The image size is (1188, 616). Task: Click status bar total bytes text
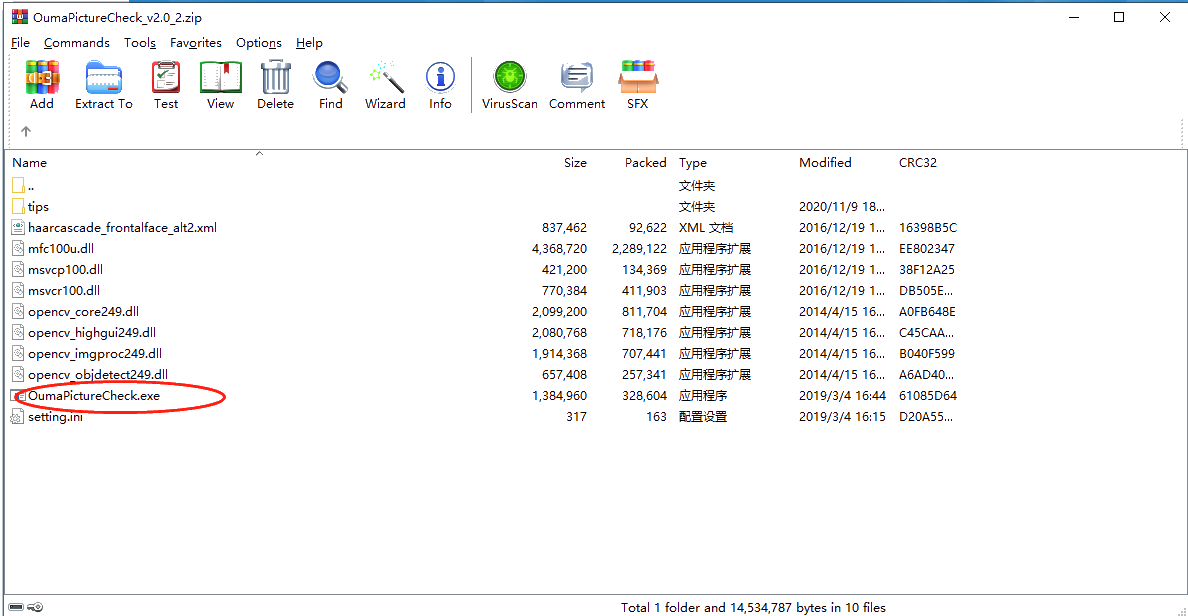[x=753, y=607]
